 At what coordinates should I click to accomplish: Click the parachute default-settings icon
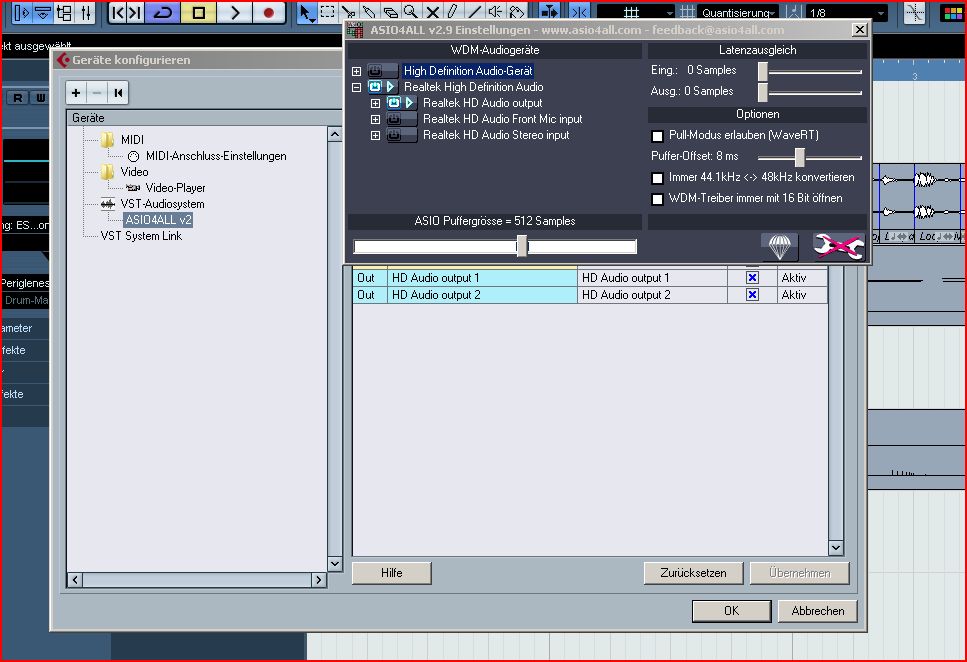click(x=780, y=247)
